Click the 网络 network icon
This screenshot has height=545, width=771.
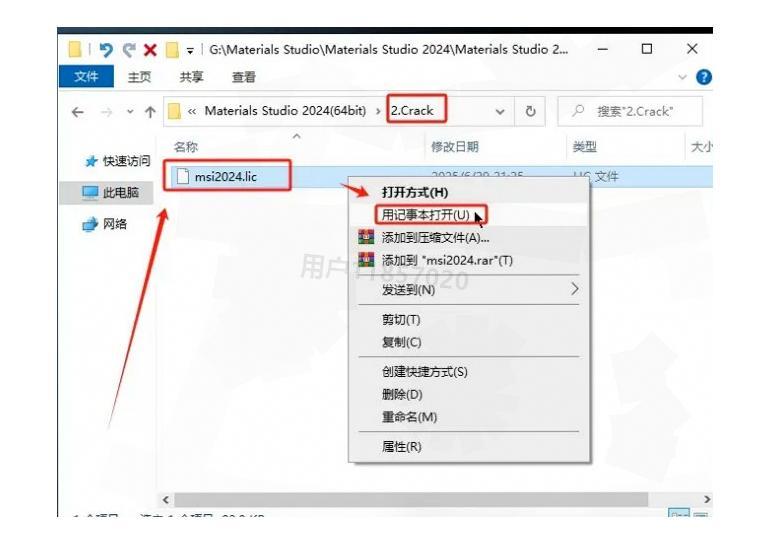[90, 224]
